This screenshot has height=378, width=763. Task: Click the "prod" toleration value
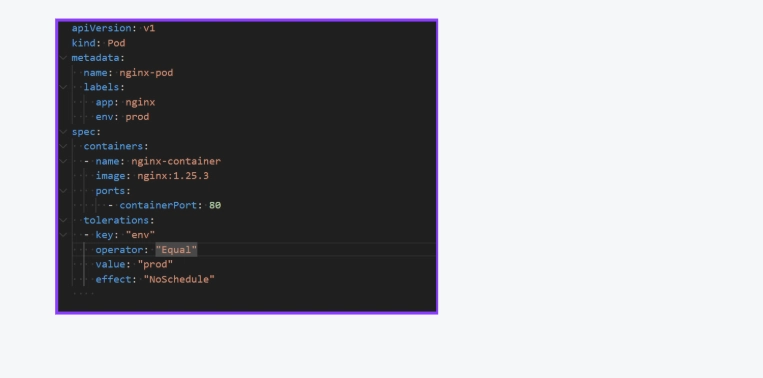(155, 265)
